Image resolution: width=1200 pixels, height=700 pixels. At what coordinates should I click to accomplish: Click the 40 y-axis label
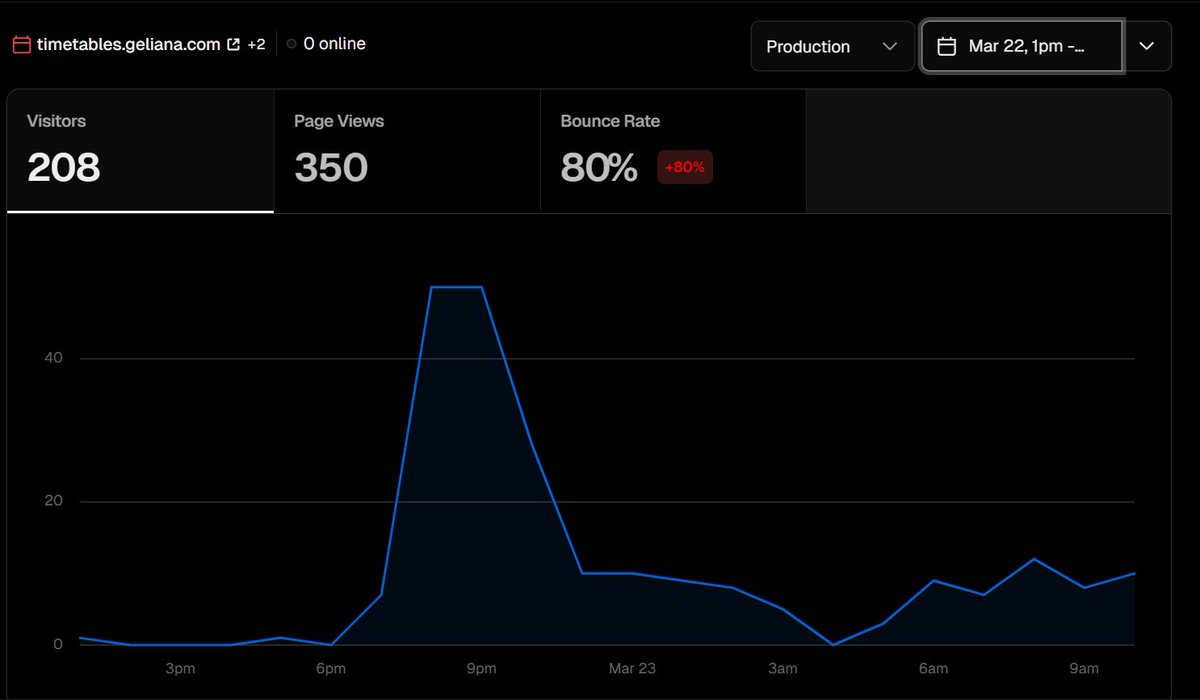click(53, 358)
